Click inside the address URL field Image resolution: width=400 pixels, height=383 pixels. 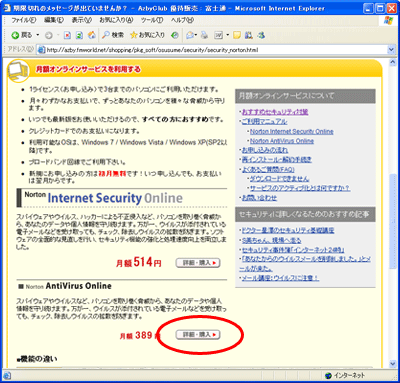[213, 50]
